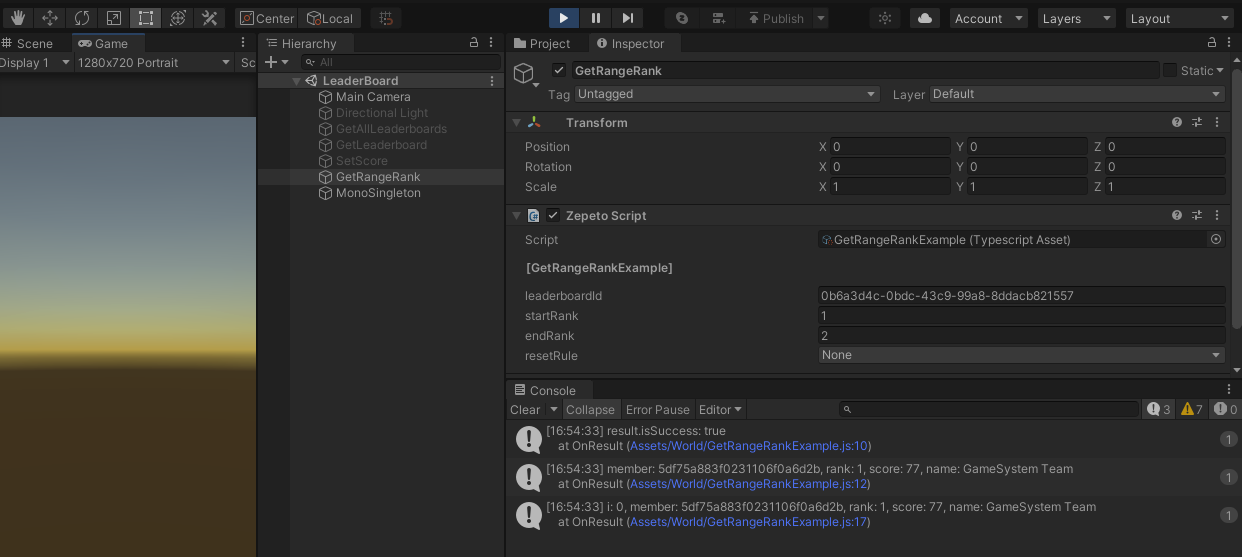Select the Hand tool in toolbar
Image resolution: width=1242 pixels, height=557 pixels.
coord(19,18)
